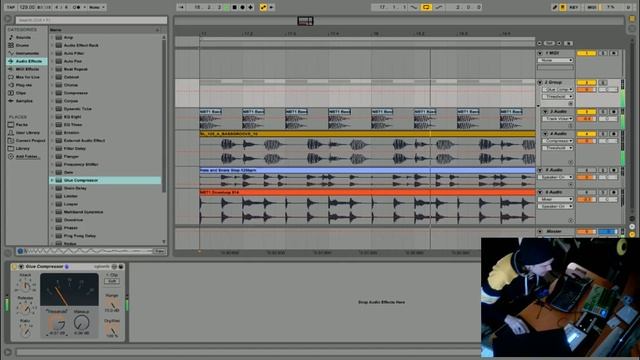Viewport: 640px width, 360px height.
Task: Click the Glue Compressor save preset icon
Action: [121, 267]
